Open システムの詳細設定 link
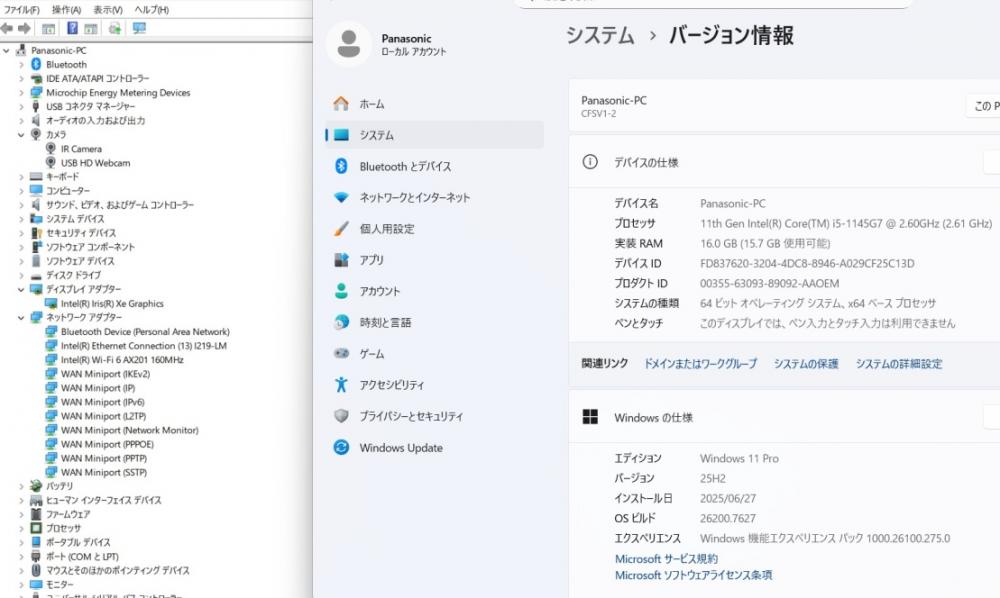 pos(899,363)
